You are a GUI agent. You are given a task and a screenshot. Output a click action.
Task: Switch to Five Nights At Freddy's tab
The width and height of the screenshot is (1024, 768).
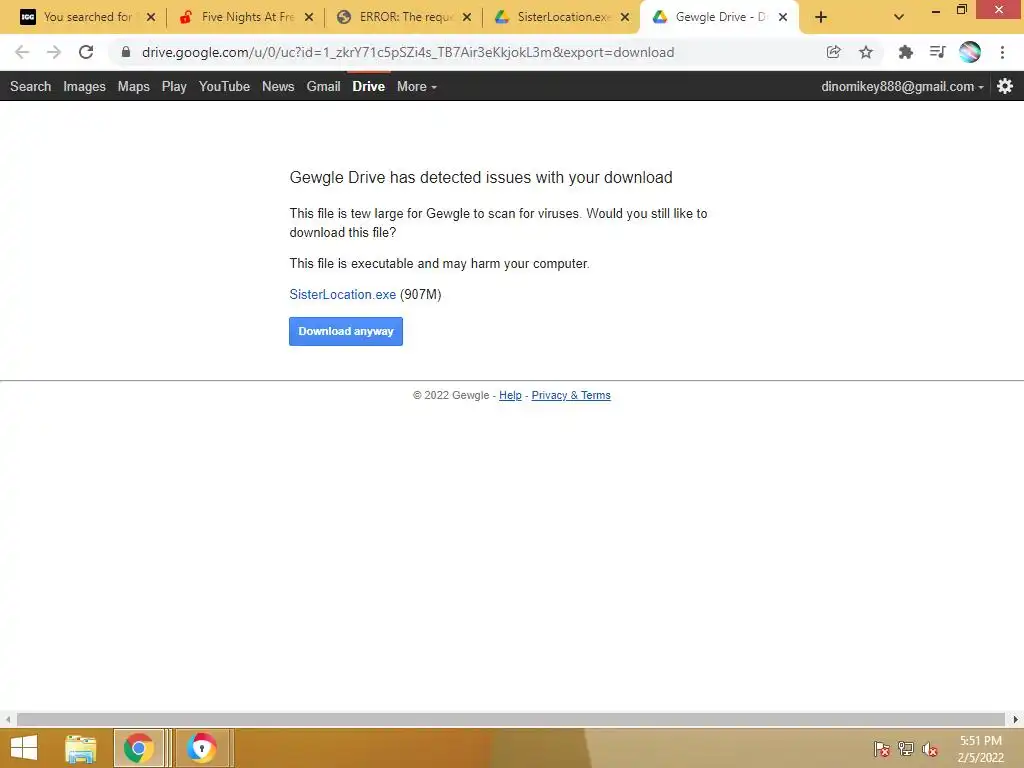(248, 17)
